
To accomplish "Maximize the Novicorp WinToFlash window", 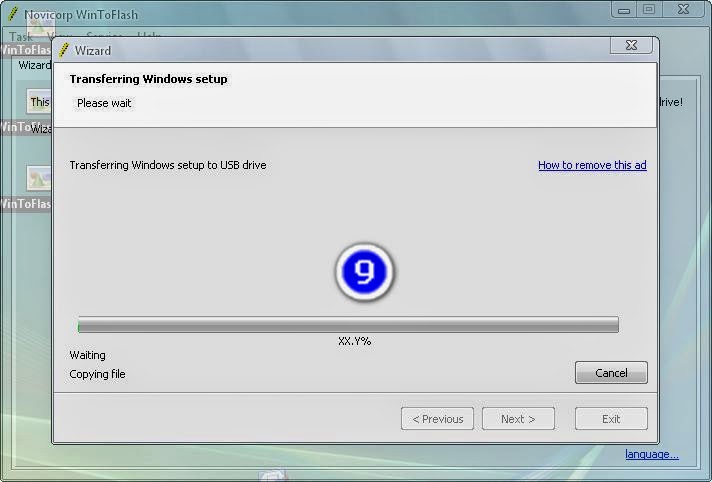I will coord(649,10).
